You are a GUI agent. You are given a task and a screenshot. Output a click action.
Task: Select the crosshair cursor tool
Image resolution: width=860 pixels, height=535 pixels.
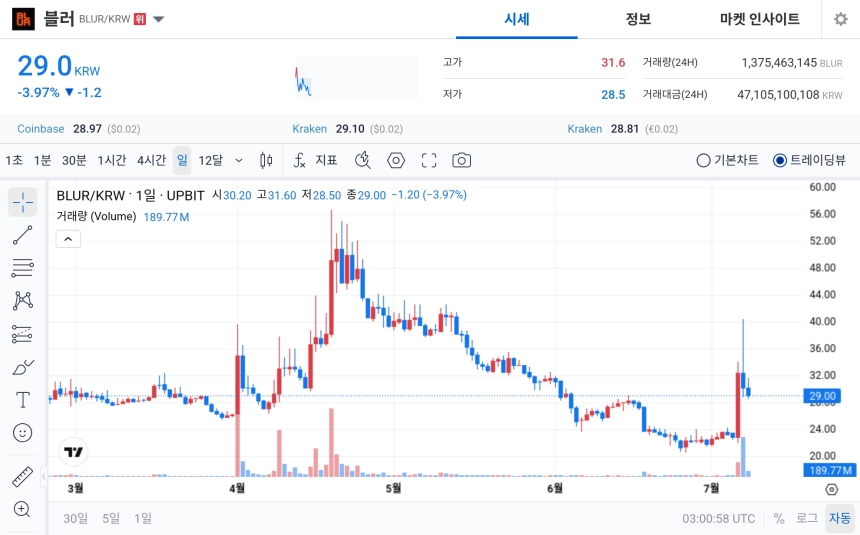[x=22, y=202]
